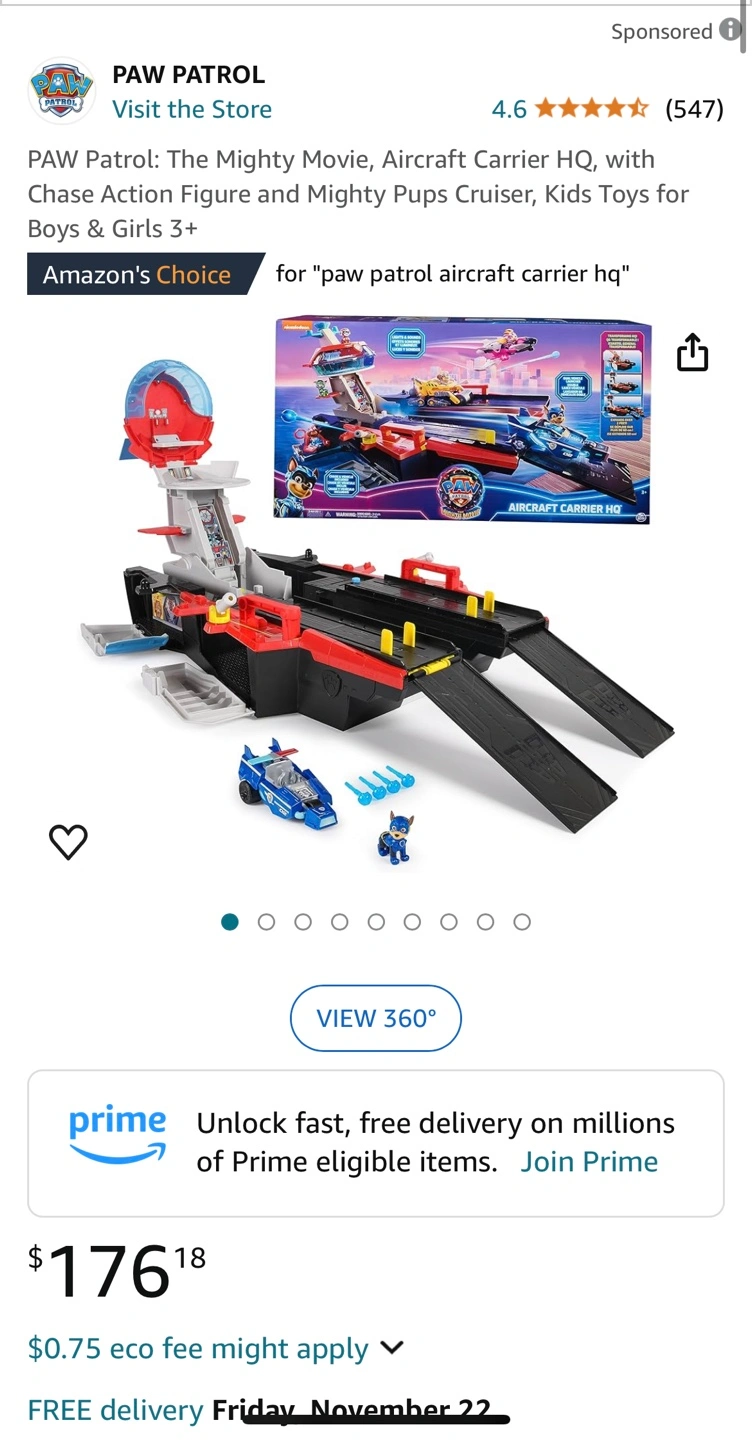Visit the PAW PATROL store link
Image resolution: width=752 pixels, height=1440 pixels.
point(192,109)
